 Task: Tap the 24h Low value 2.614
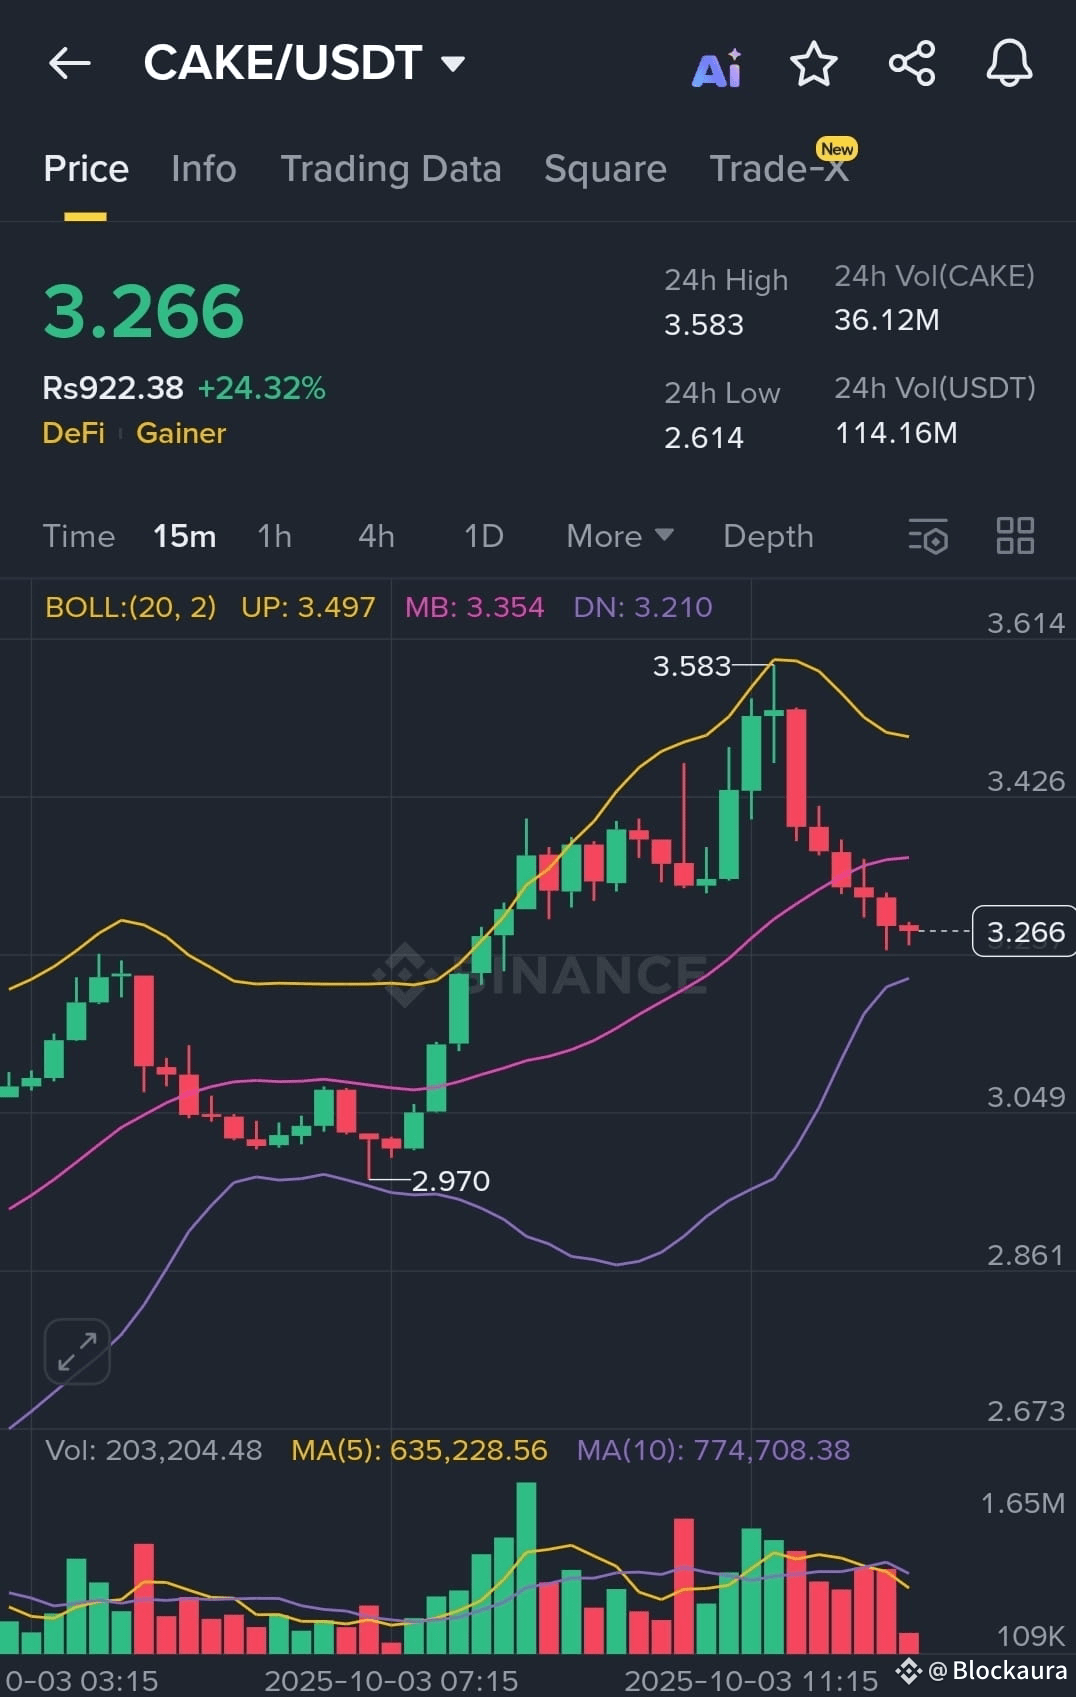pos(704,438)
